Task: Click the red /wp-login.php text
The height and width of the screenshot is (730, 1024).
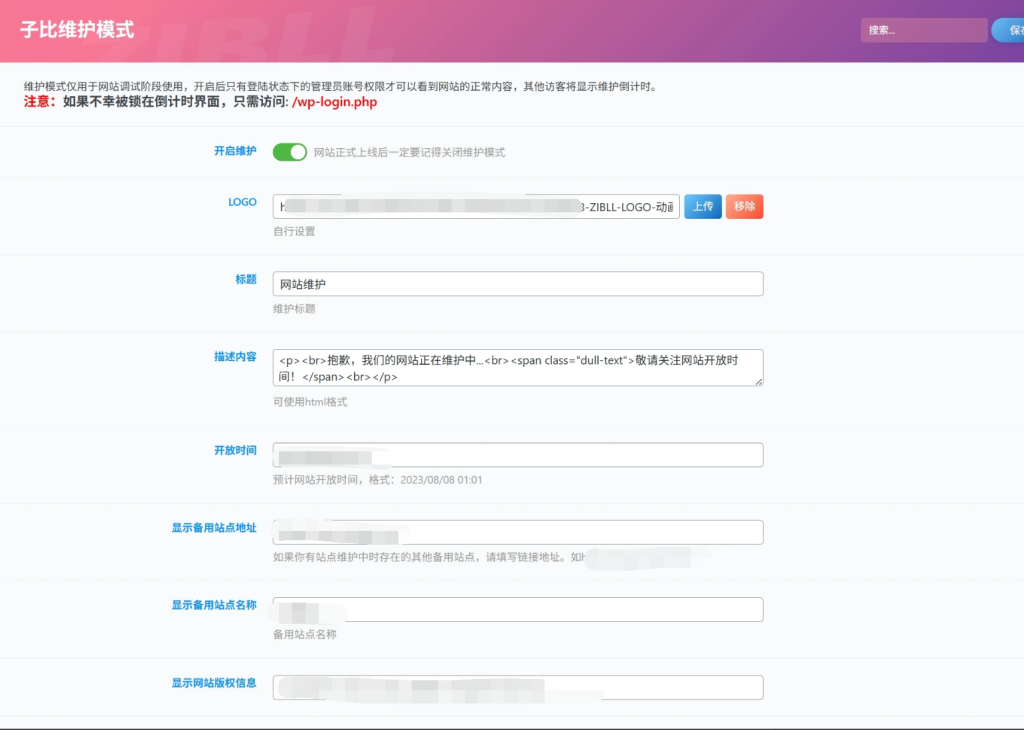Action: (334, 102)
